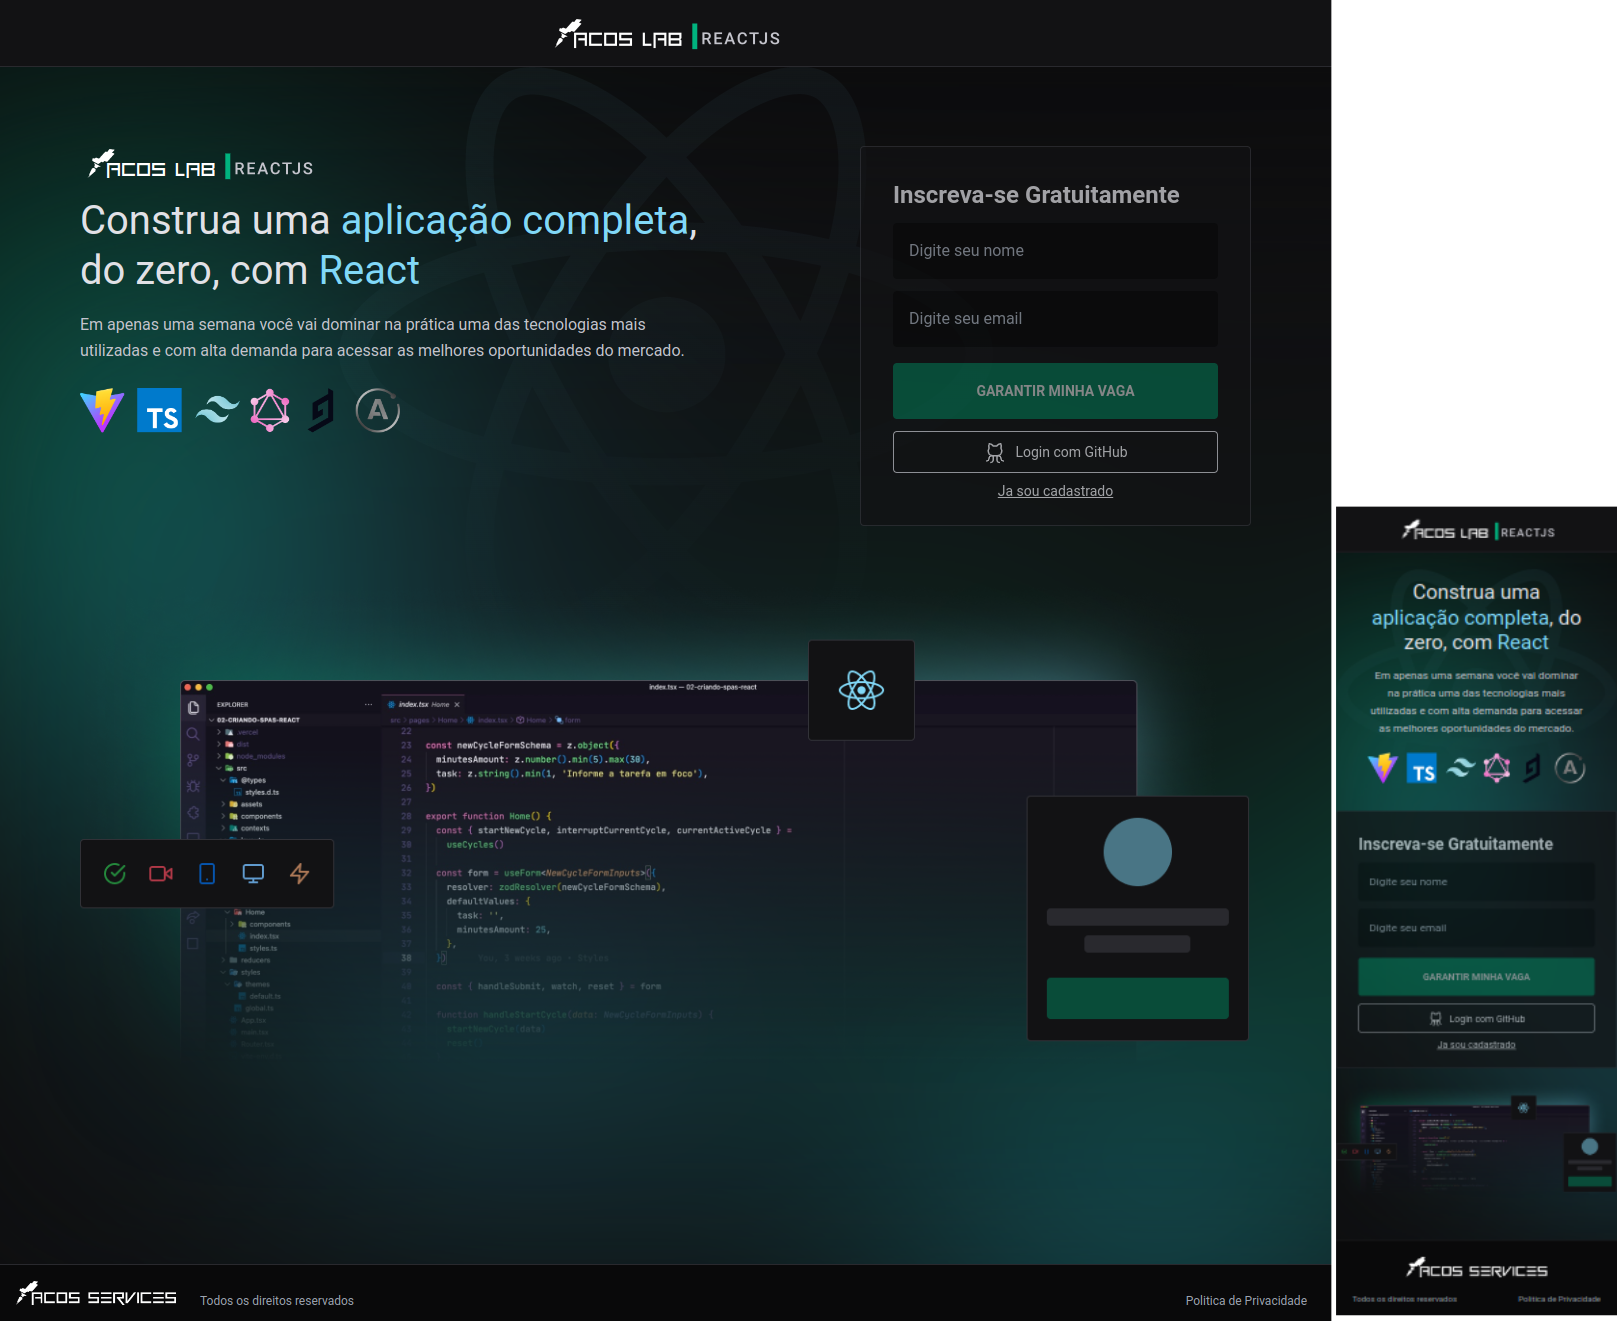
Task: Open 'Politica de Privacidade' in the wide footer
Action: pos(1246,1301)
